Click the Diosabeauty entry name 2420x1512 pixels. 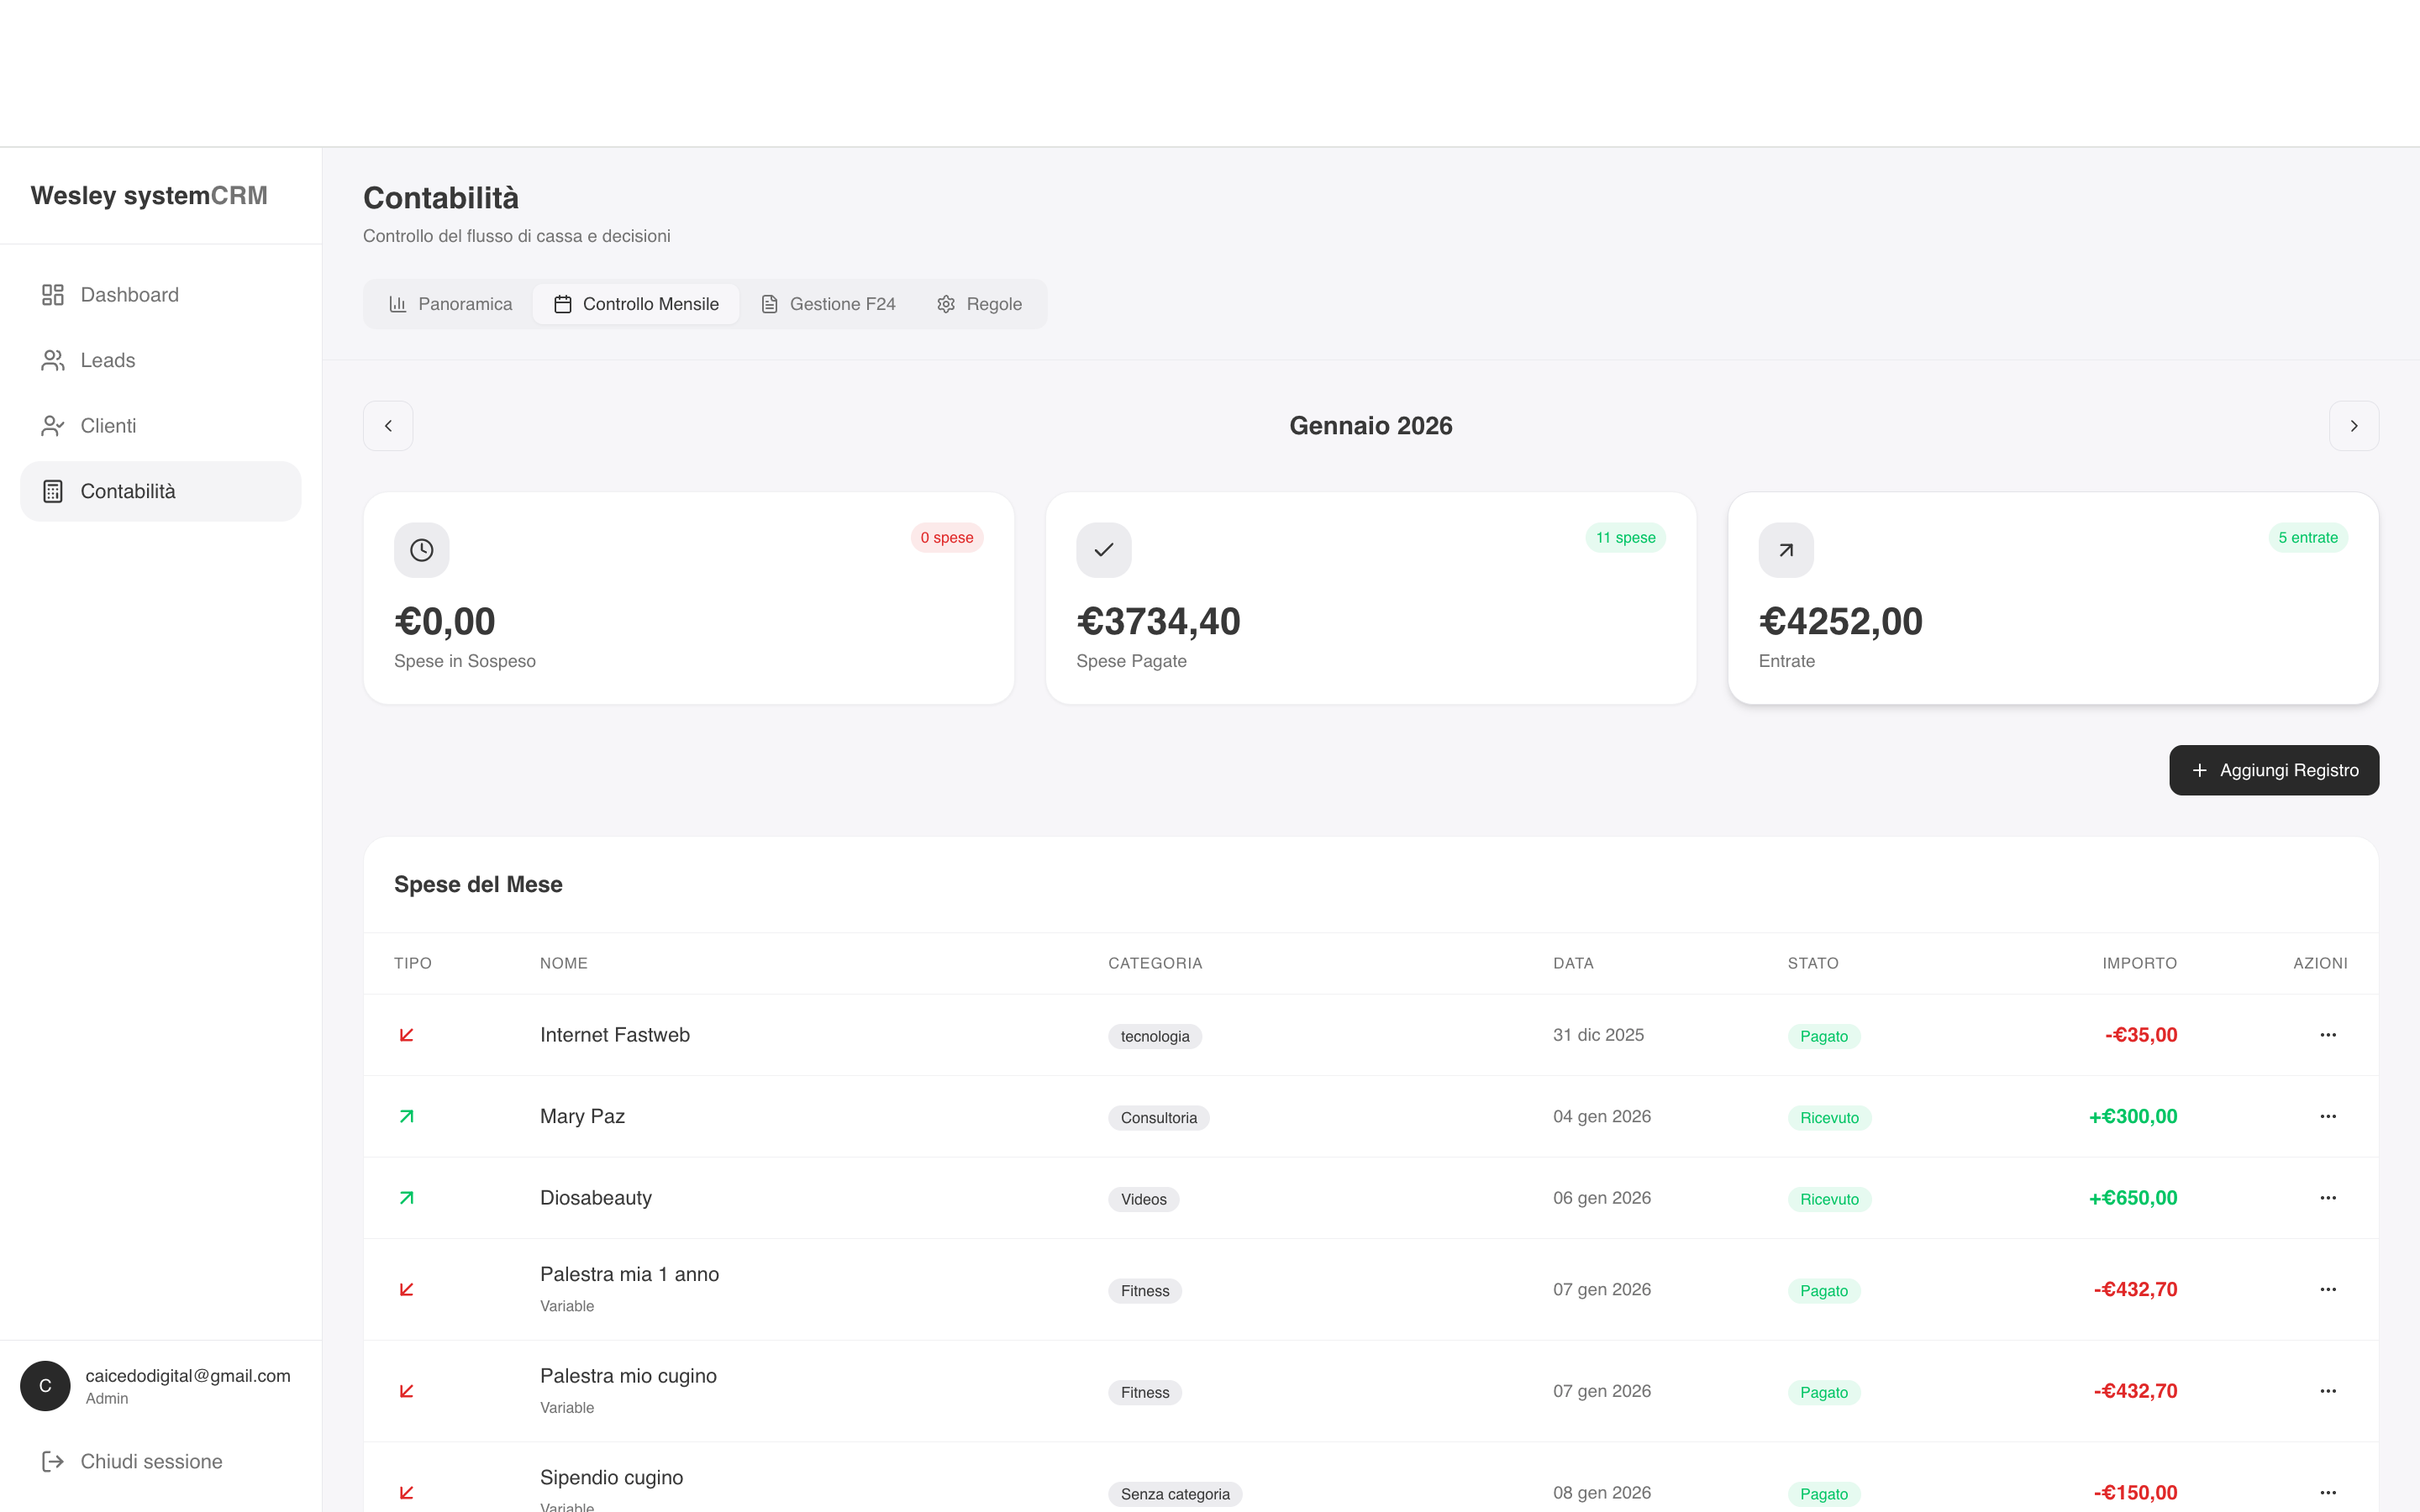(596, 1198)
